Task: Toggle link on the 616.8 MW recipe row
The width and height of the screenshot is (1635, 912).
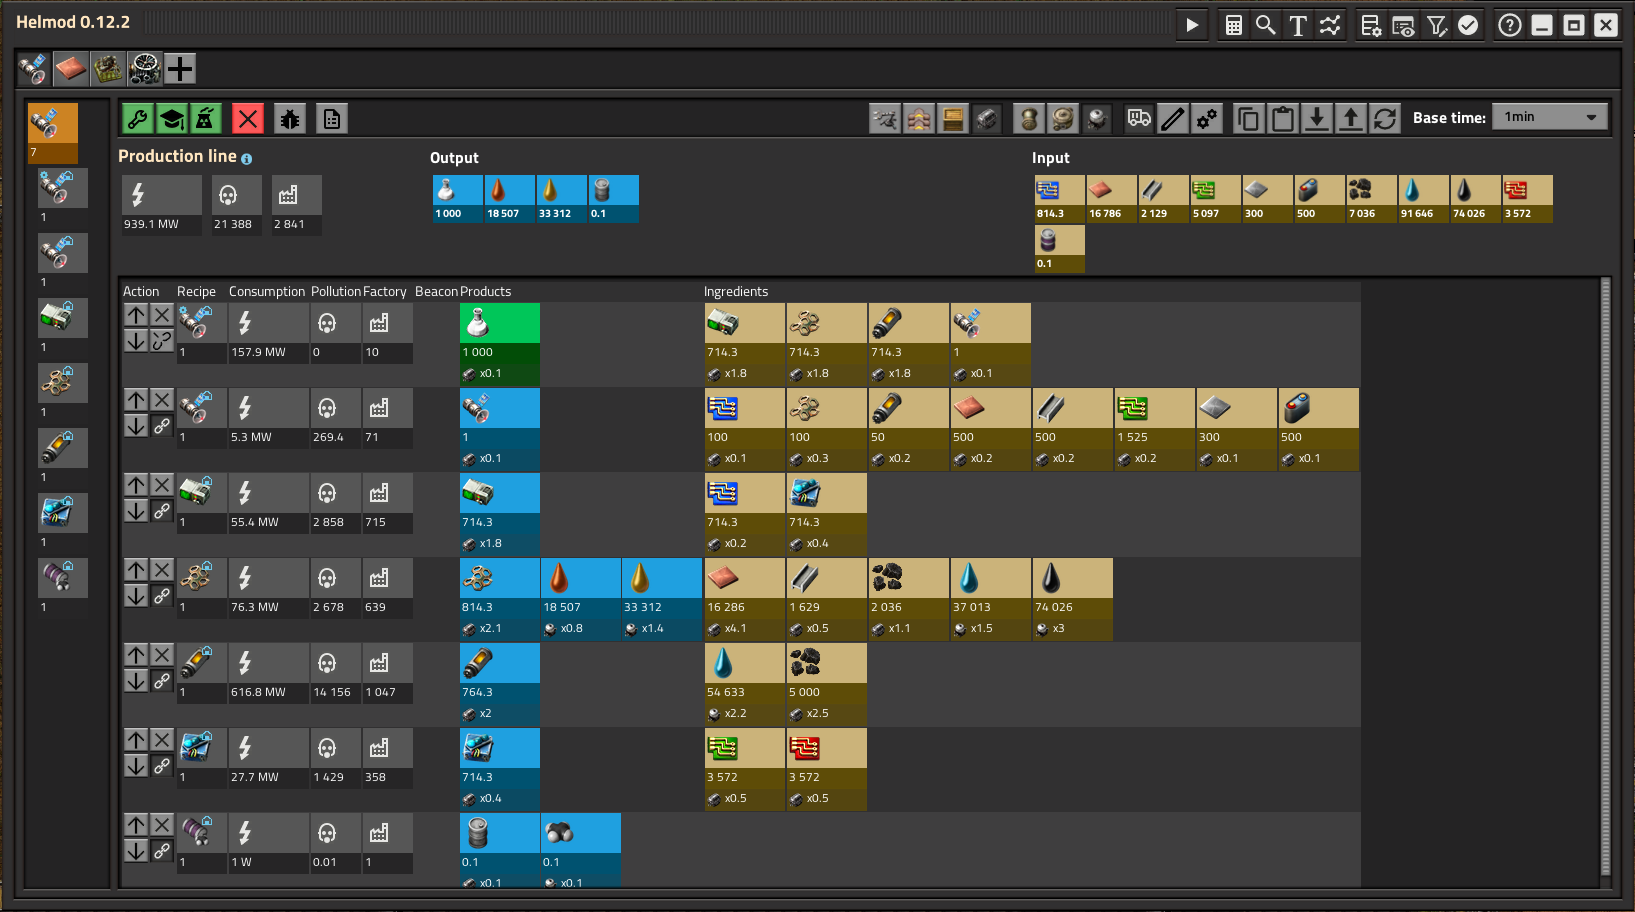Action: [x=162, y=681]
